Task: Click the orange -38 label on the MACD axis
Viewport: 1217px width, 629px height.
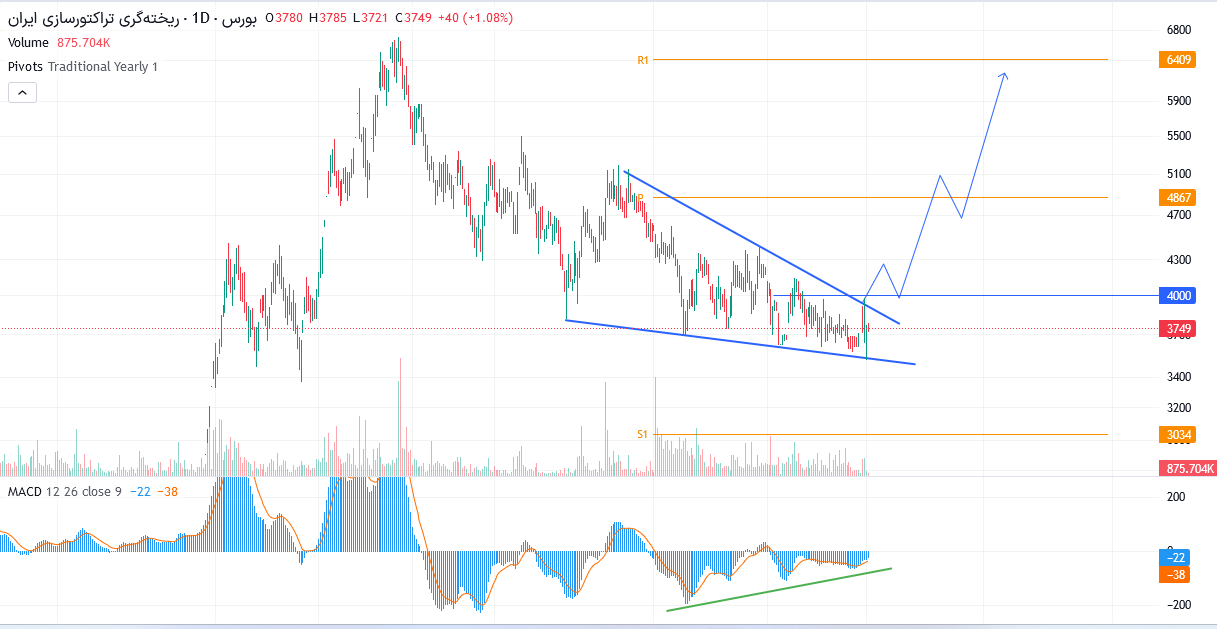Action: tap(1173, 575)
